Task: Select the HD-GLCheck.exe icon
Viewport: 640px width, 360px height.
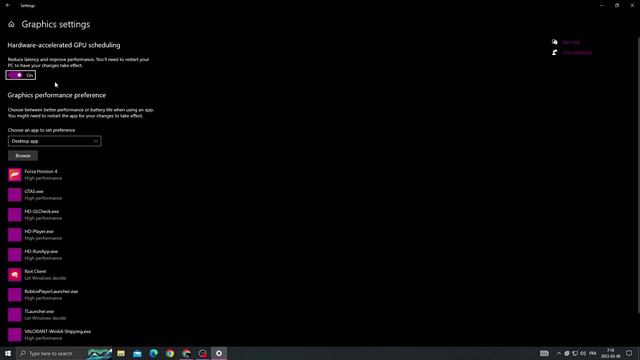Action: click(15, 215)
